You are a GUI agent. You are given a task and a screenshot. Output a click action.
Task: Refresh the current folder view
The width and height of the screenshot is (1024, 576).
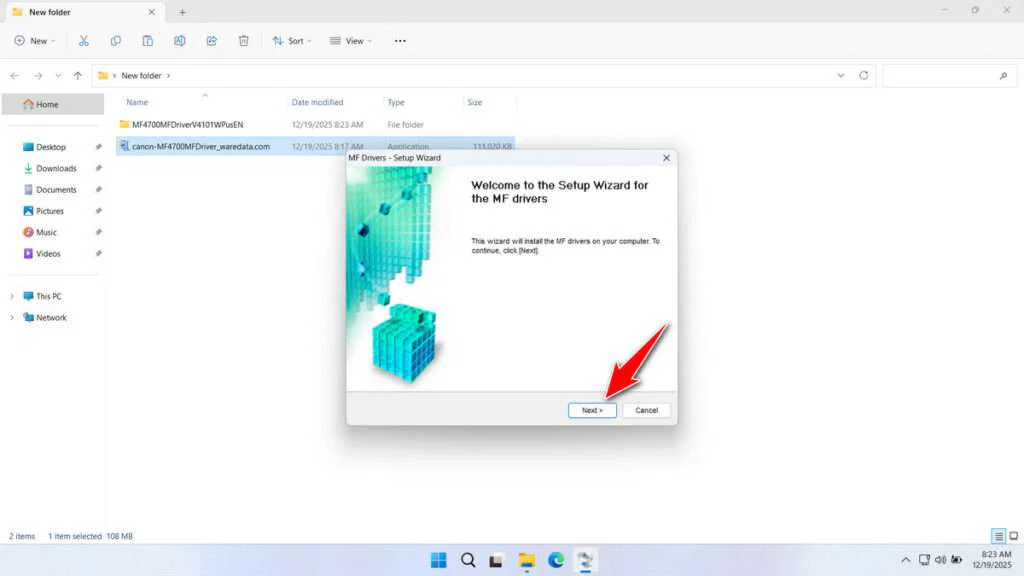coord(864,76)
